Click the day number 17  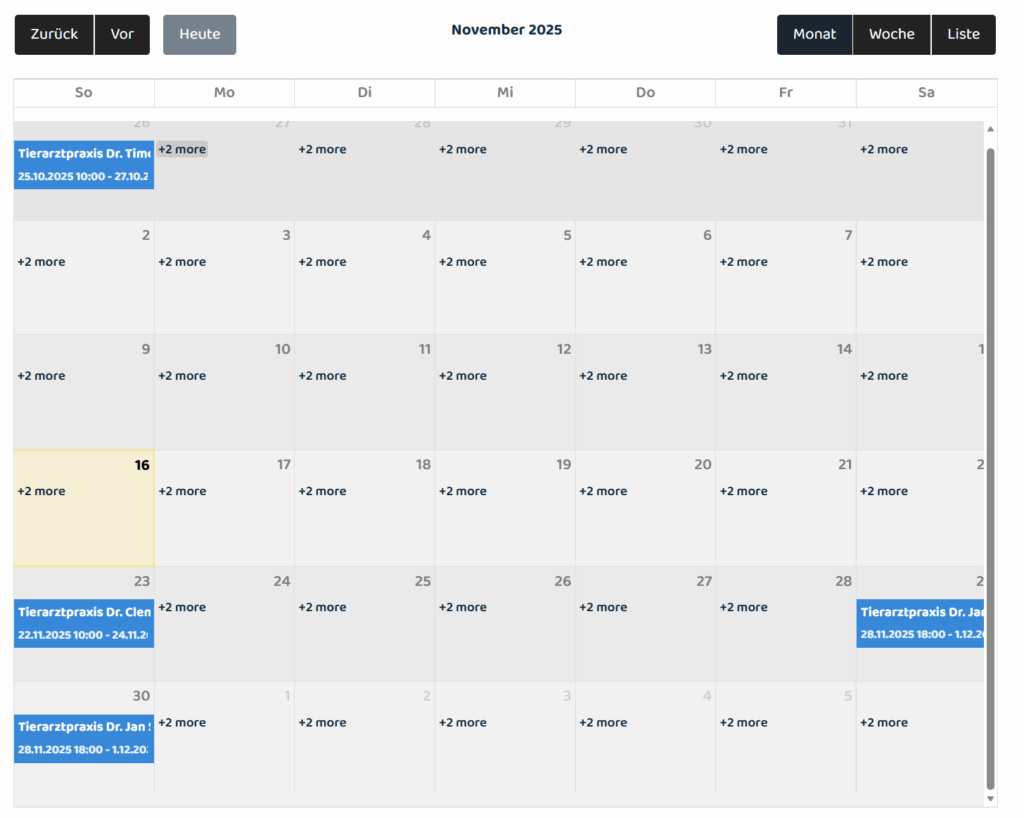click(x=283, y=464)
